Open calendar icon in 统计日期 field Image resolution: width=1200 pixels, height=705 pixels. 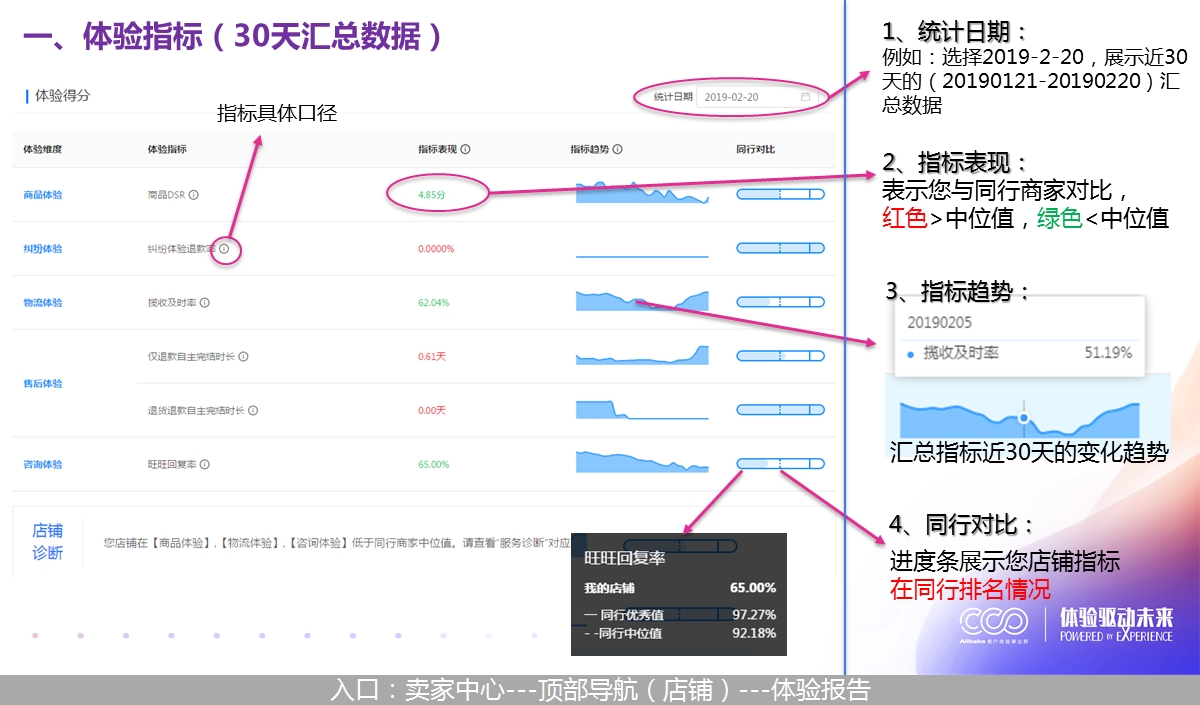[x=806, y=97]
